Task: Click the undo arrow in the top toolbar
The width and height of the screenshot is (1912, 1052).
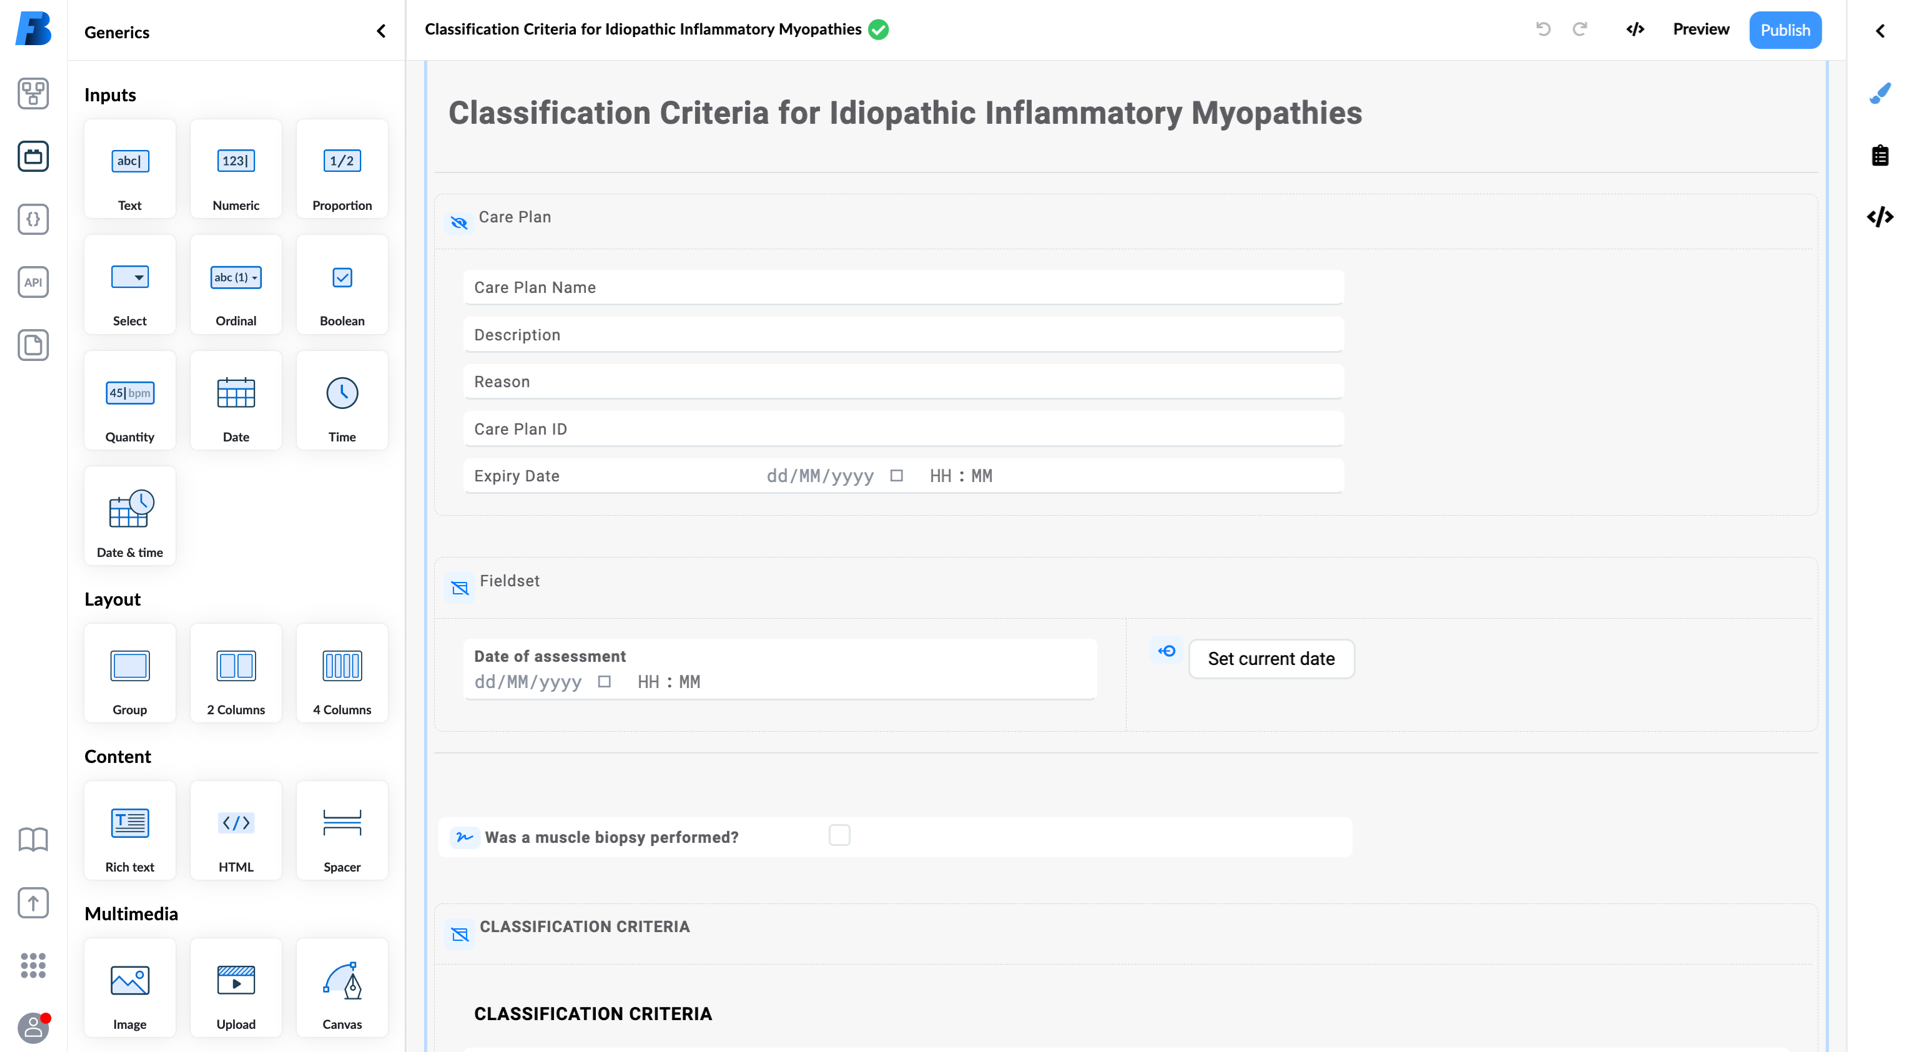Action: [1542, 29]
